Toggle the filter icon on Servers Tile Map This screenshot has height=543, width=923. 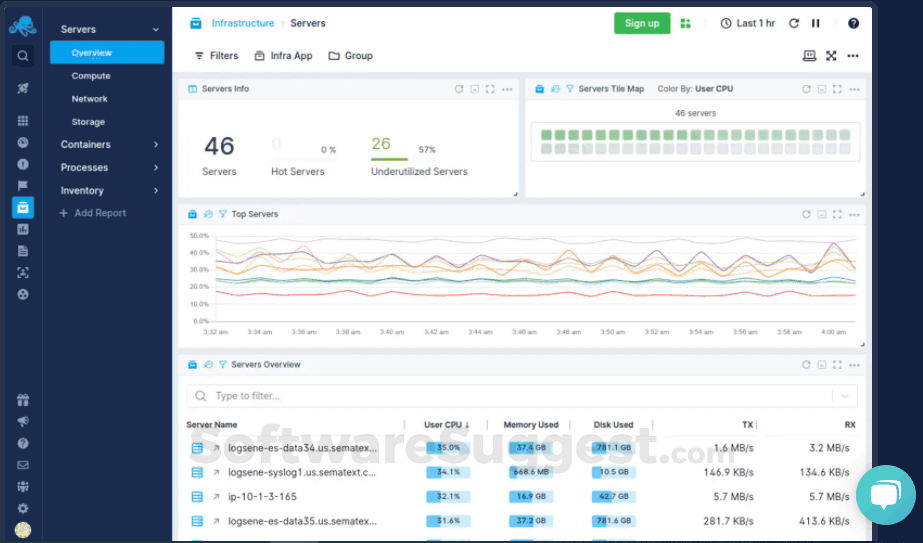click(x=570, y=89)
